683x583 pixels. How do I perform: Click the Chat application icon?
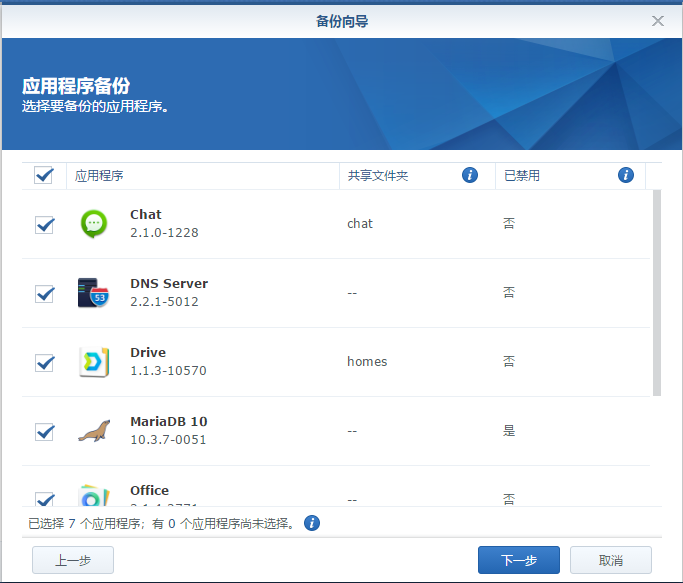pos(94,224)
